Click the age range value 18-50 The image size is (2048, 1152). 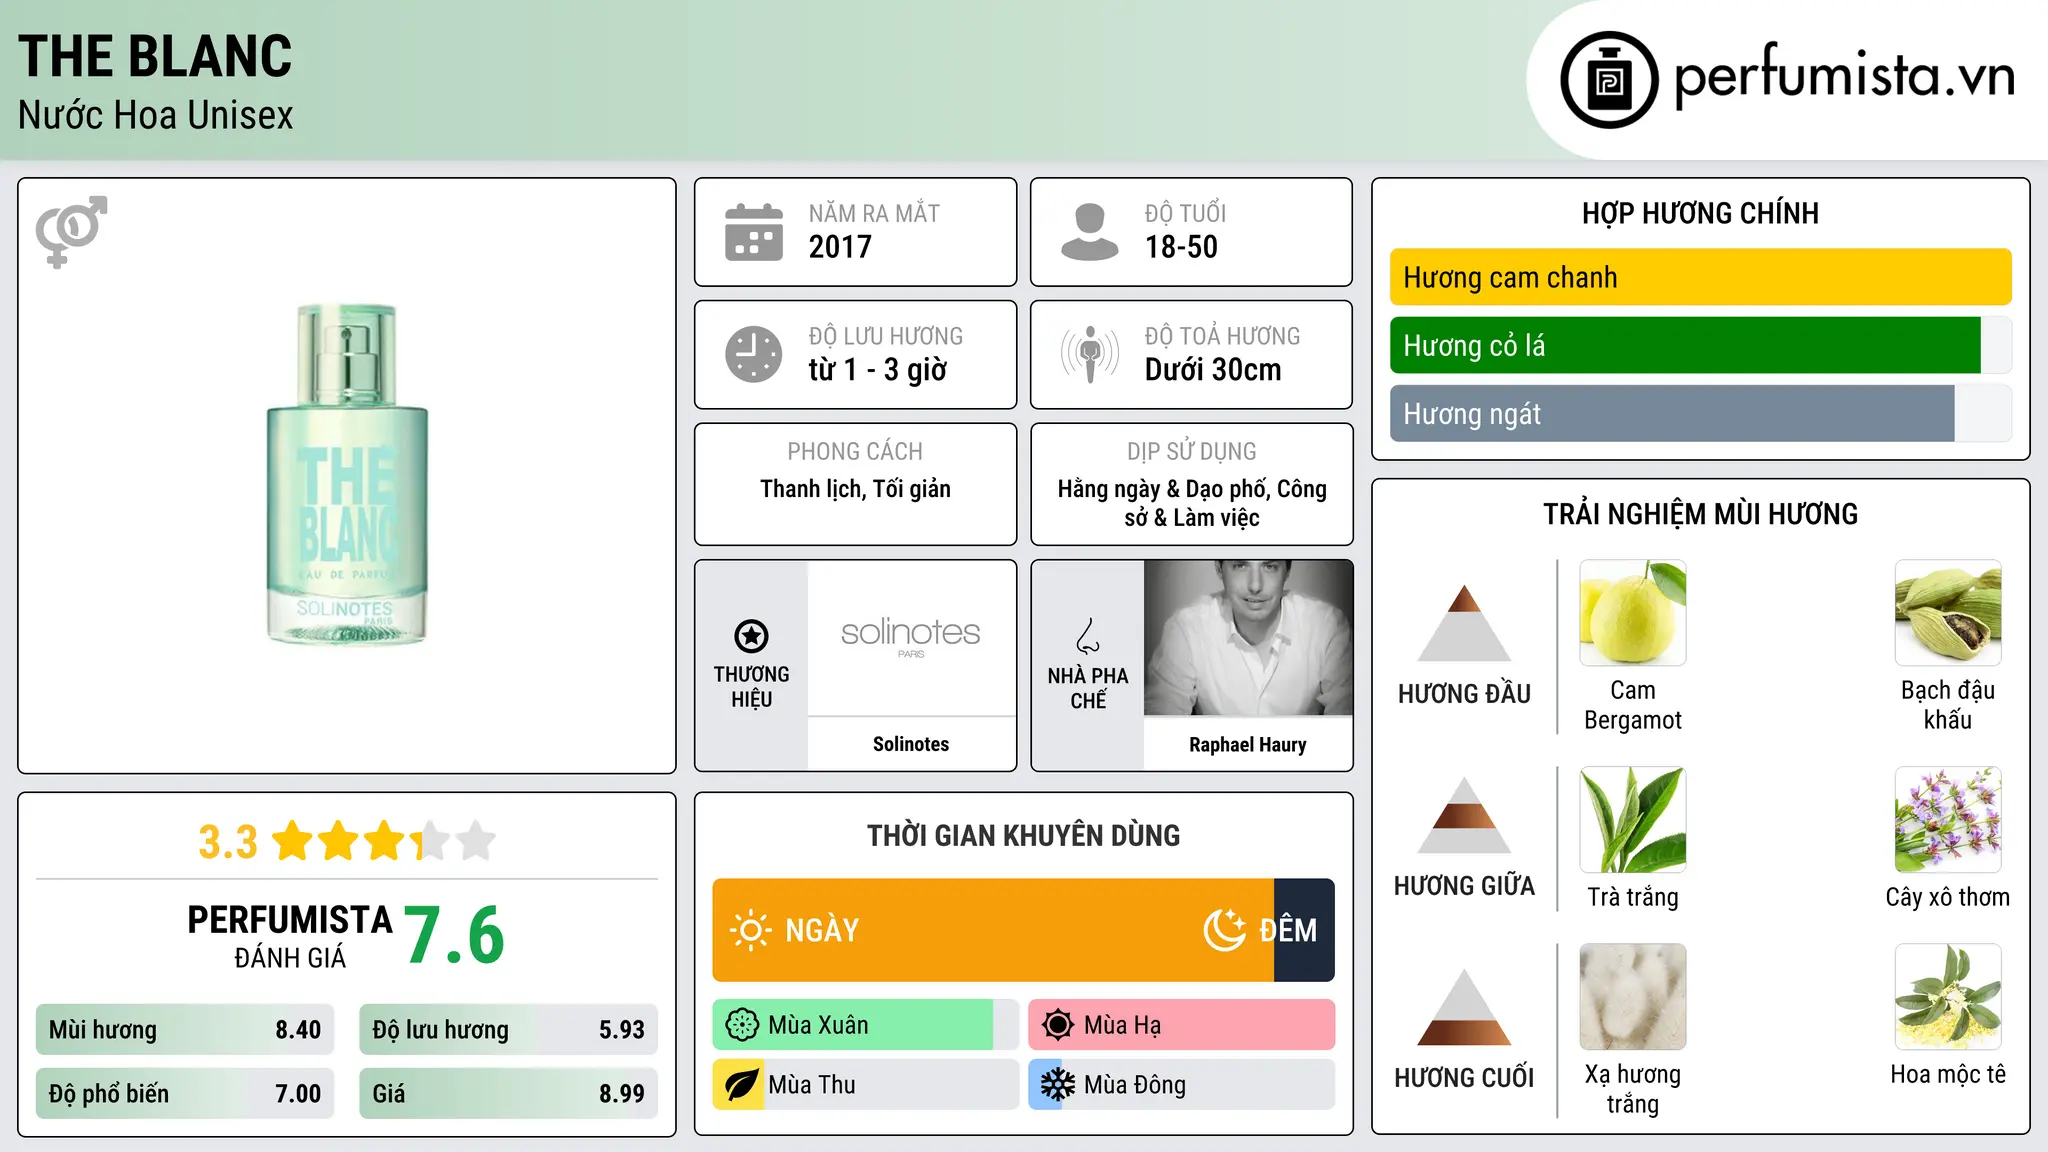coord(1181,247)
